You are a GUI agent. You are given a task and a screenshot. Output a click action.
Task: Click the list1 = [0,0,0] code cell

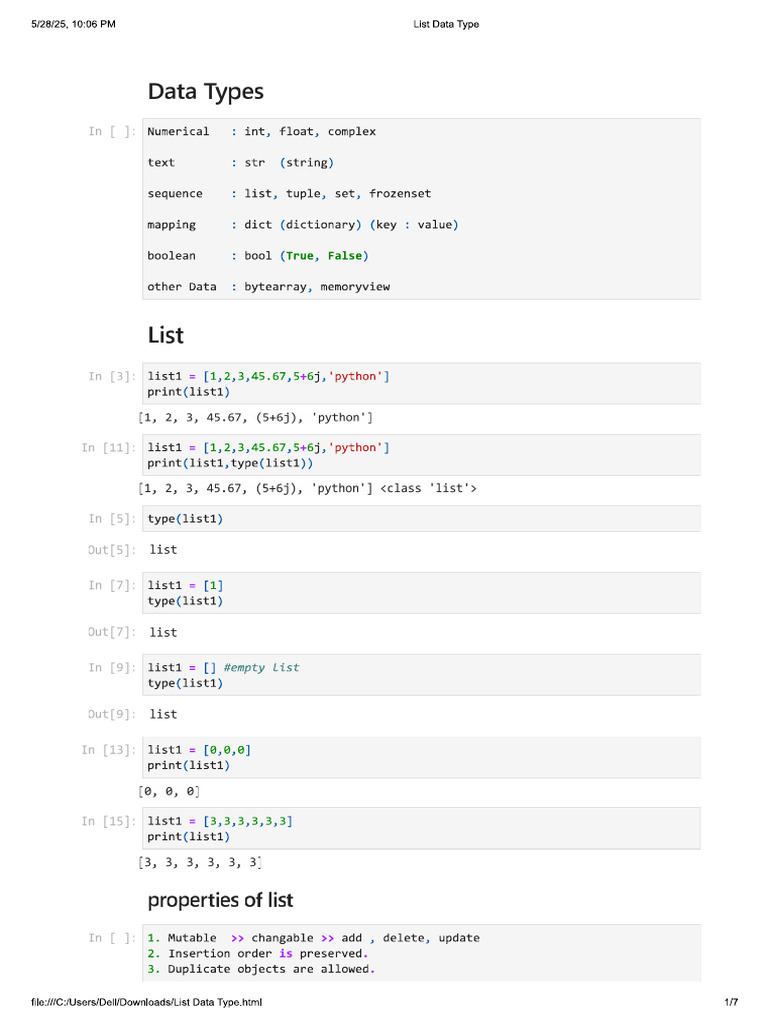(421, 757)
